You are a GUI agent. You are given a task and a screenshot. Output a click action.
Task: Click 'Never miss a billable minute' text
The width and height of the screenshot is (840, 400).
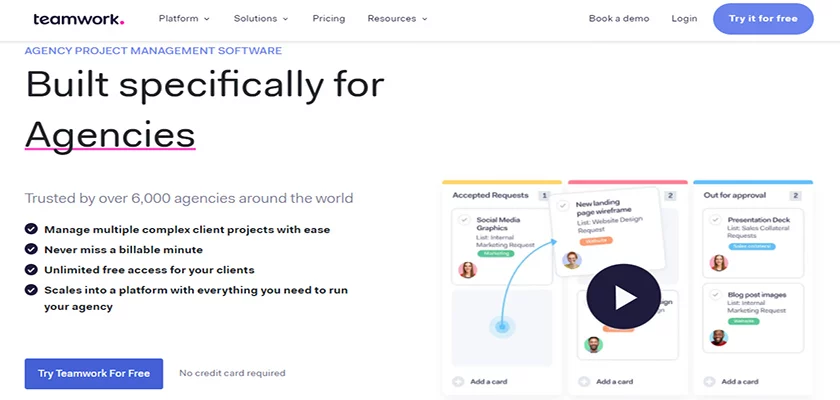(124, 250)
